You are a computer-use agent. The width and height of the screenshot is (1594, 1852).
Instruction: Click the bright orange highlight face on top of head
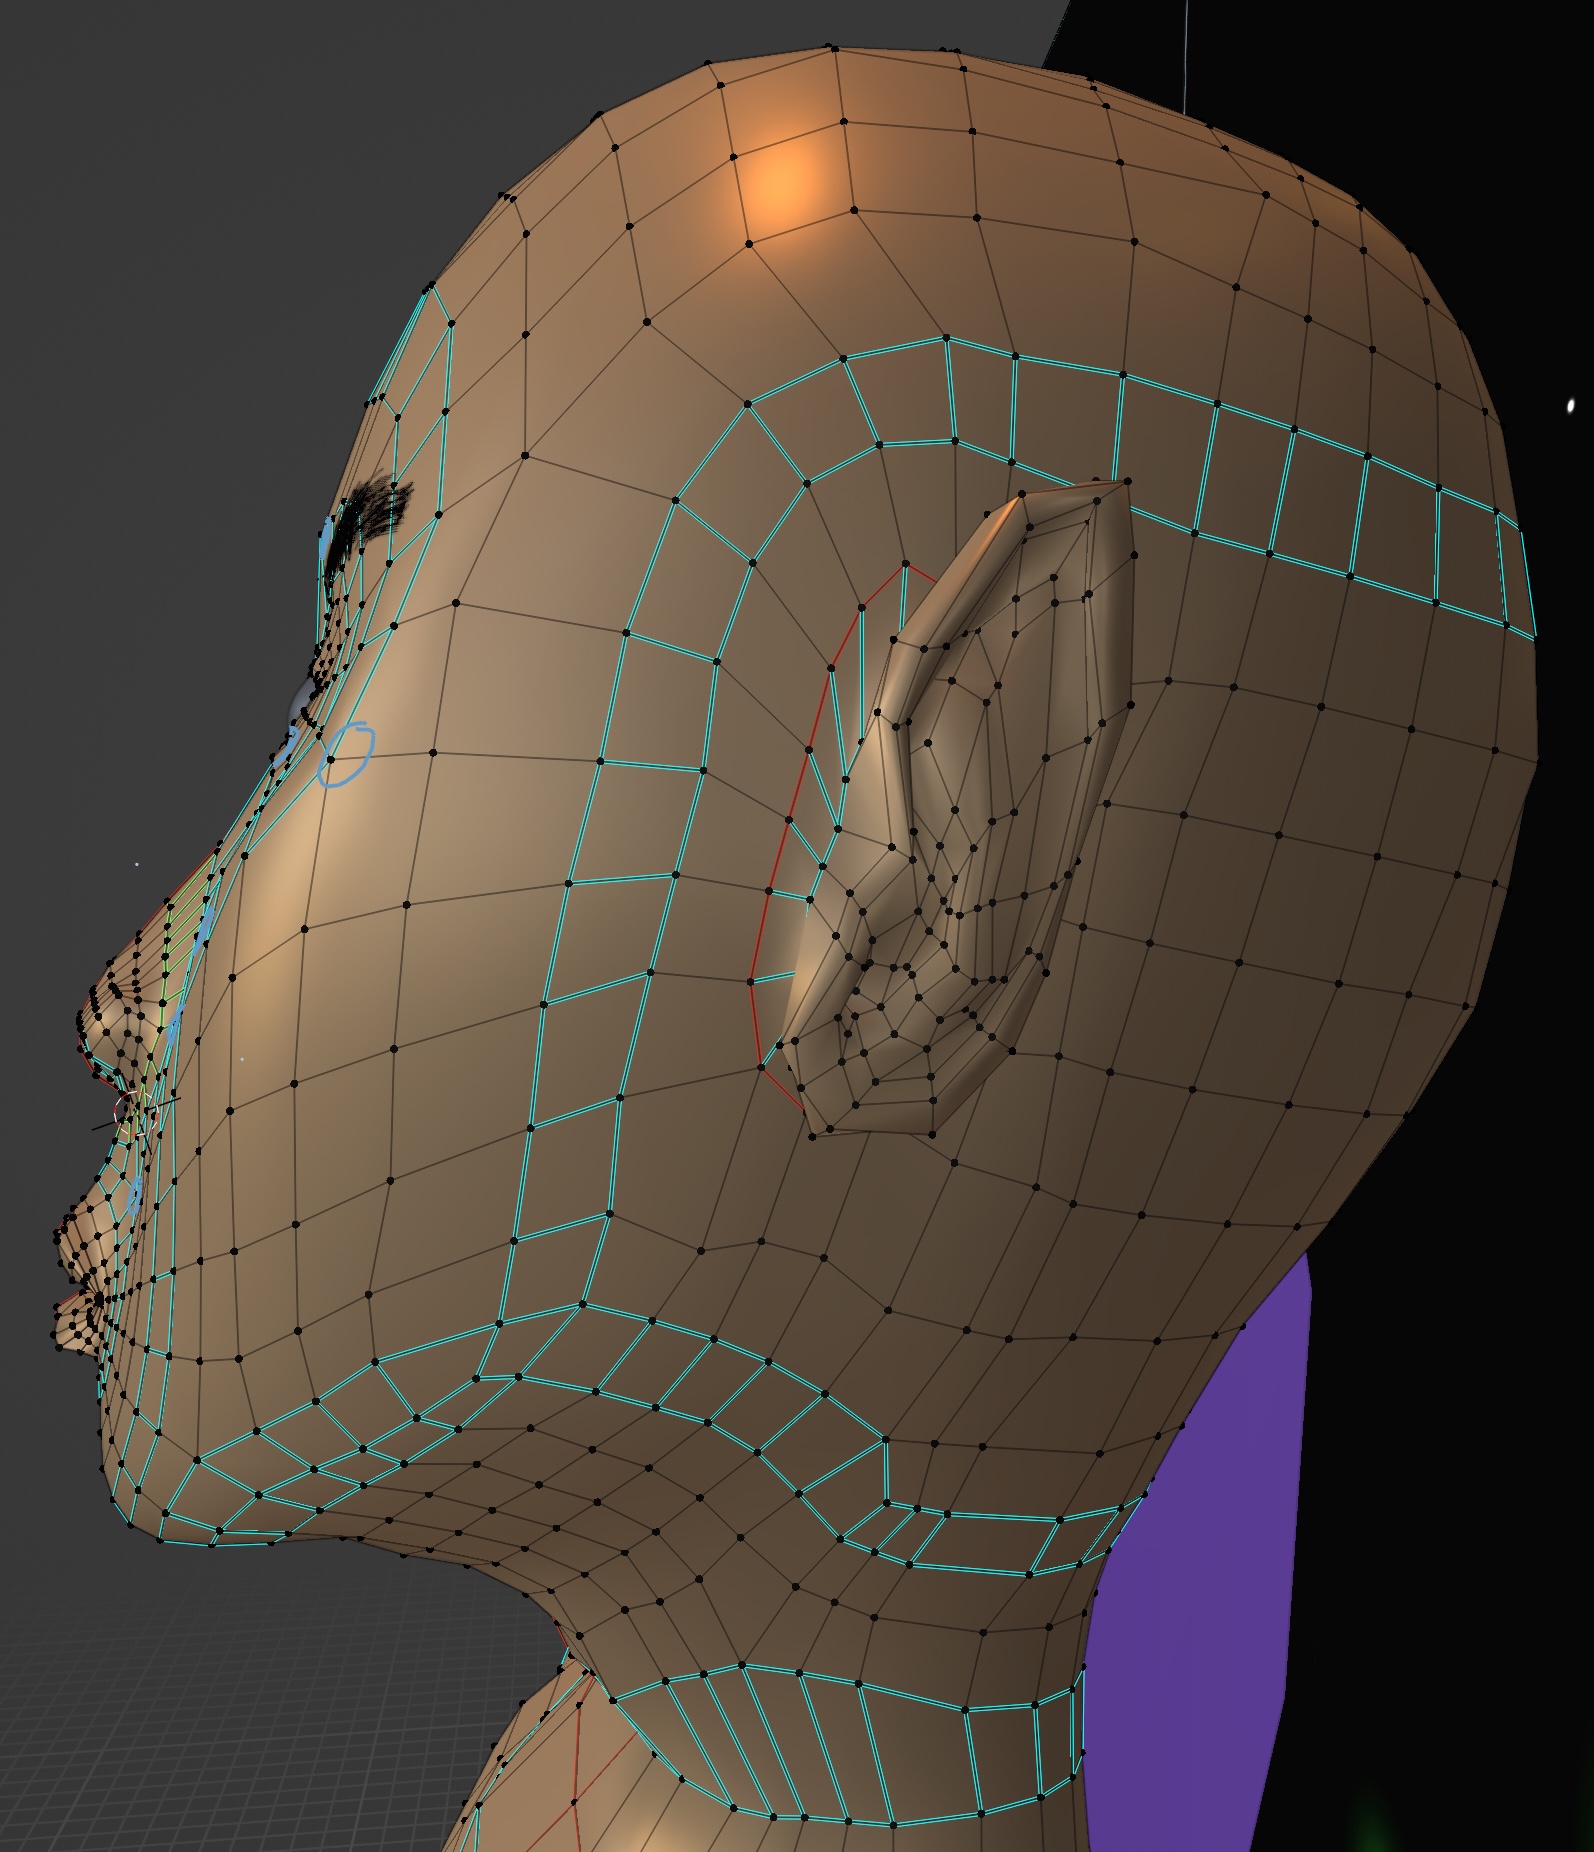tap(790, 182)
